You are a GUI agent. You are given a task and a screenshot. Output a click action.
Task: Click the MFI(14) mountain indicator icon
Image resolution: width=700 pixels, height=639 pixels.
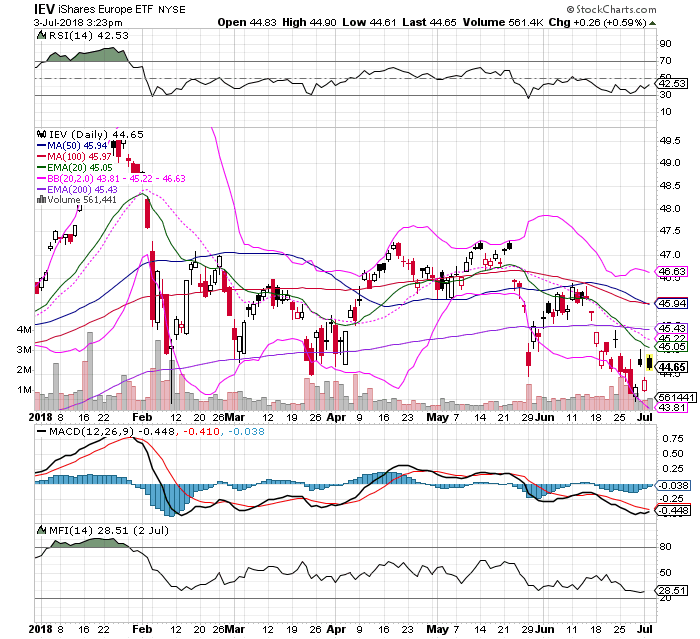click(41, 530)
